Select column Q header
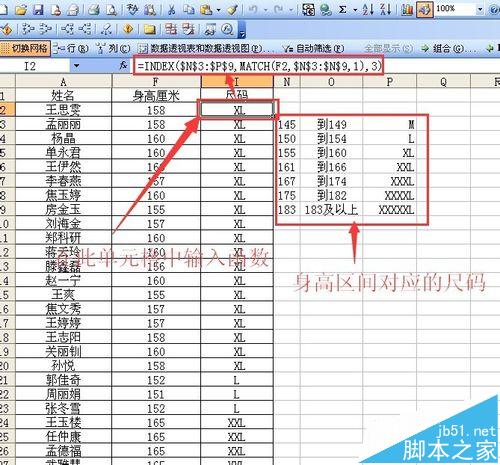 (x=443, y=82)
